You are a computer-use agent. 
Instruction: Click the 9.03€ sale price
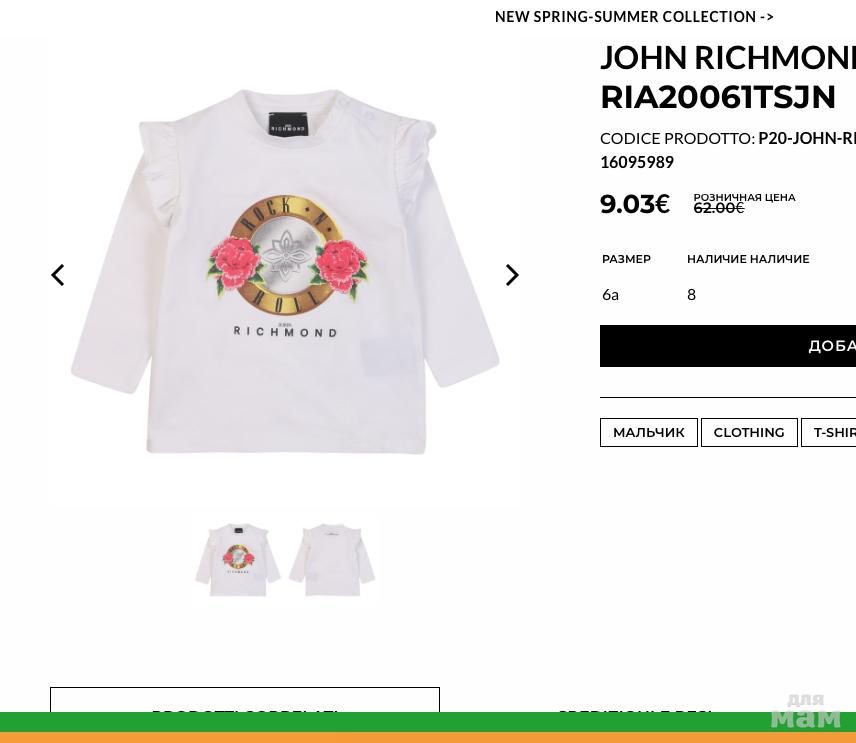[635, 204]
